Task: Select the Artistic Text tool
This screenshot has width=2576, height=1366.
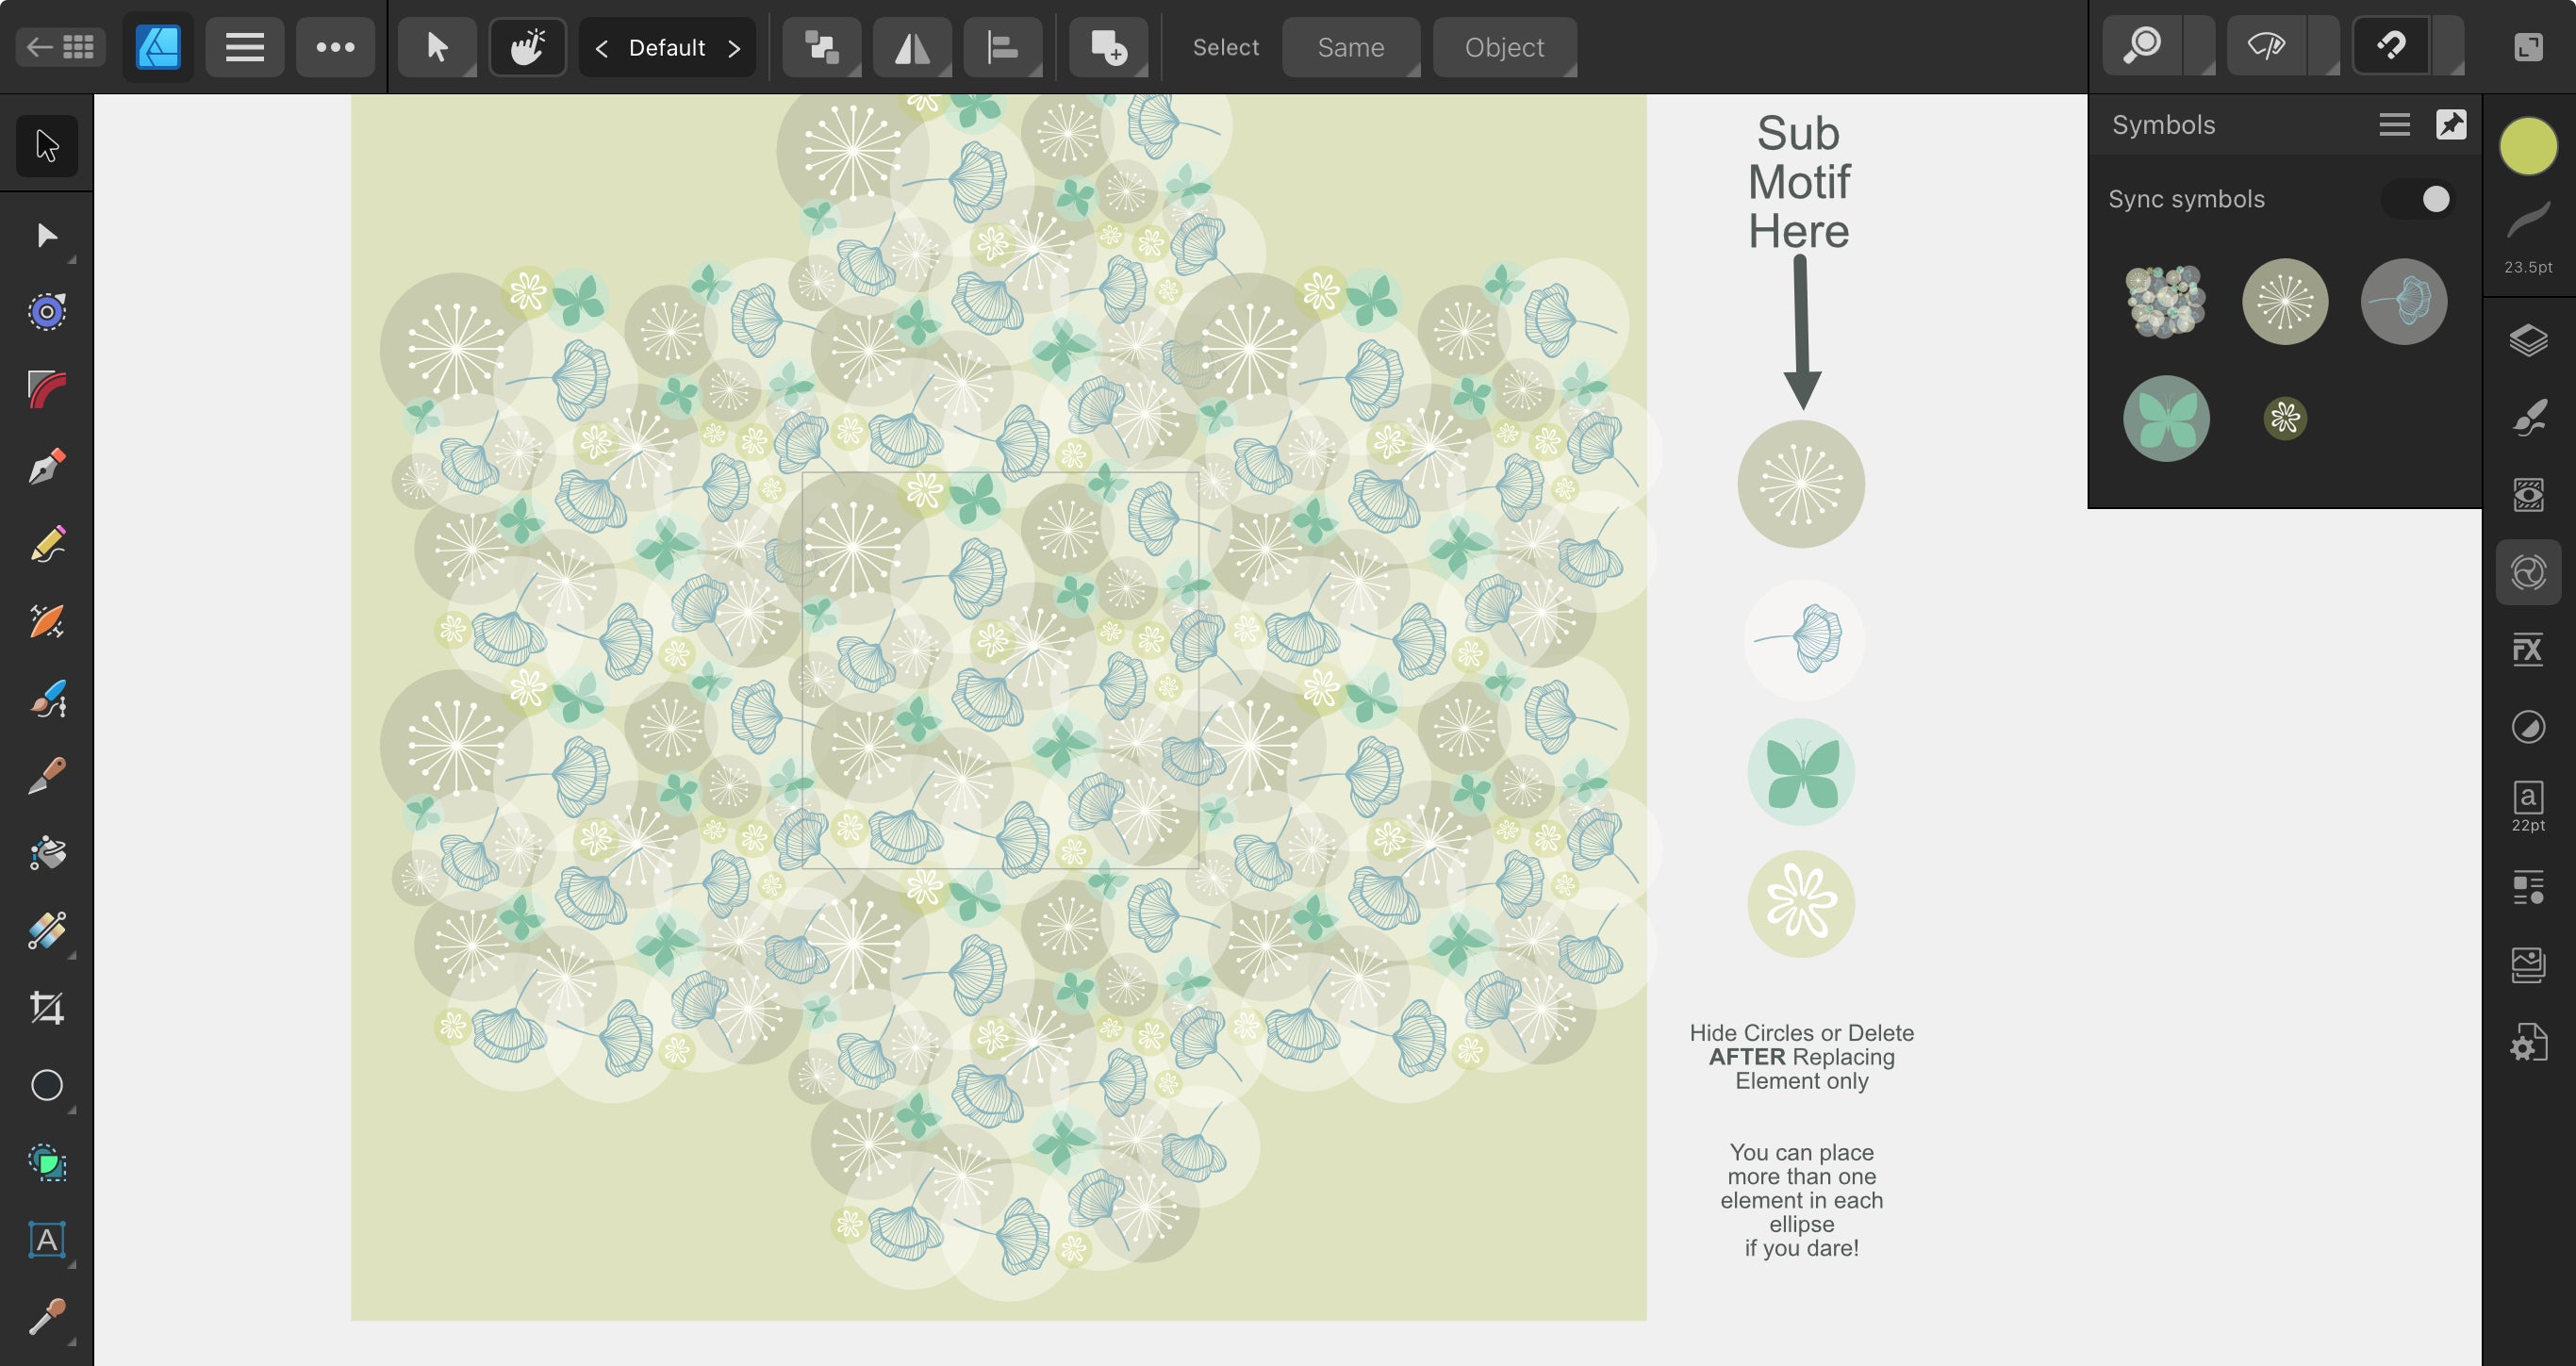Action: [47, 1240]
